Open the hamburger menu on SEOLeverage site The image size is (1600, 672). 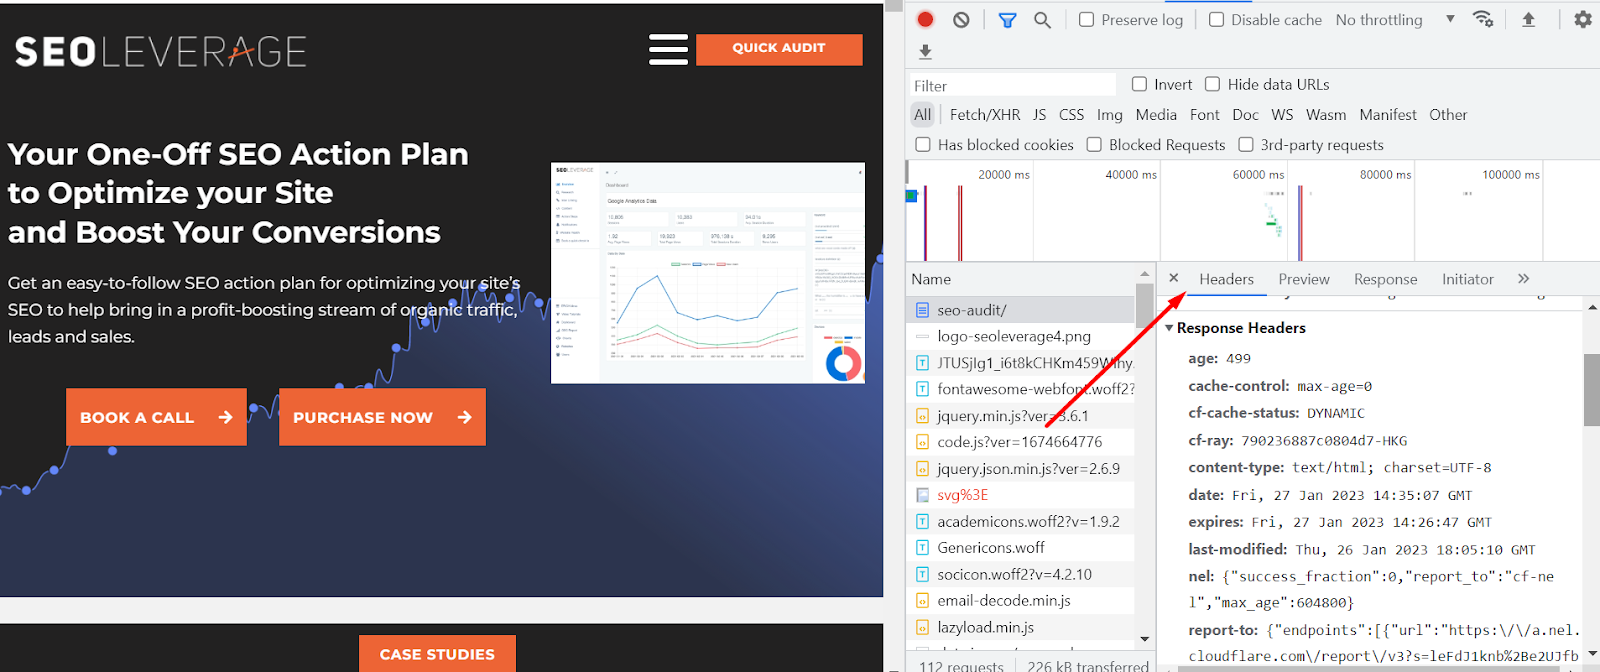(x=668, y=49)
